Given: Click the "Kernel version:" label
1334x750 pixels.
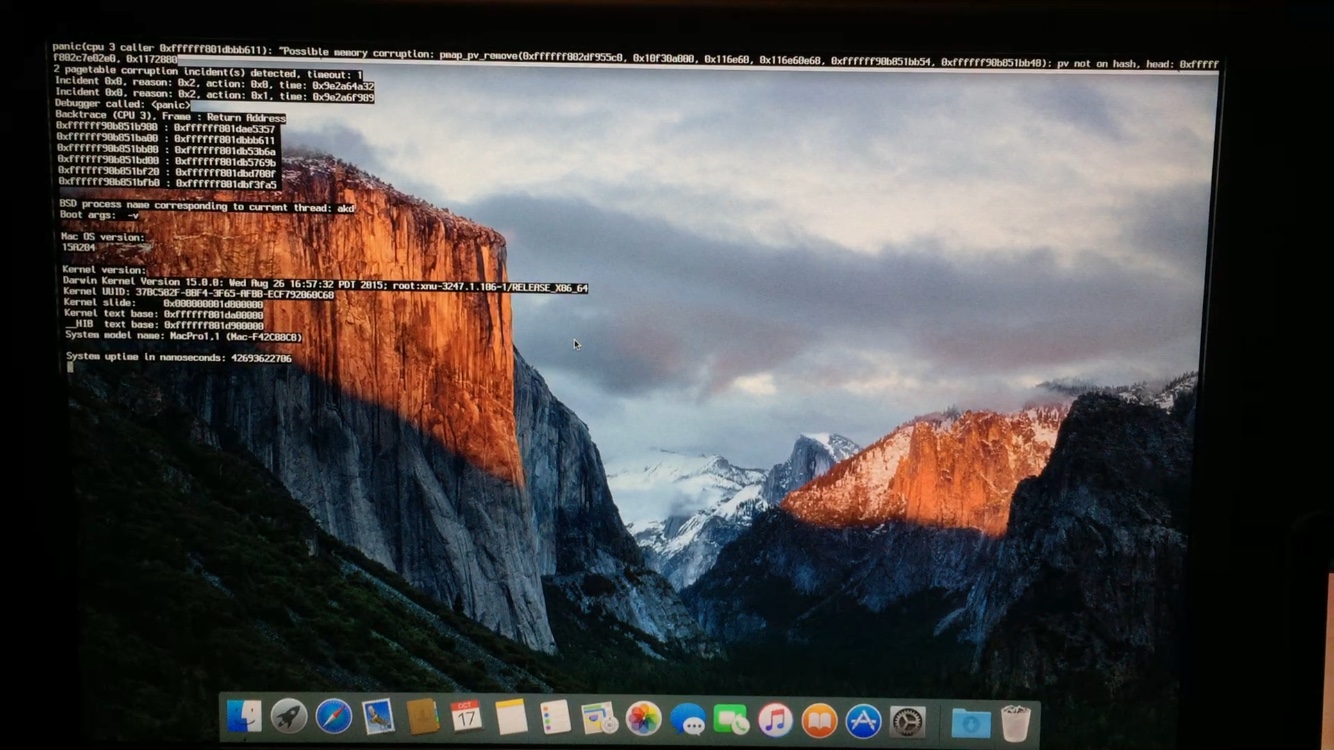Looking at the screenshot, I should 105,270.
